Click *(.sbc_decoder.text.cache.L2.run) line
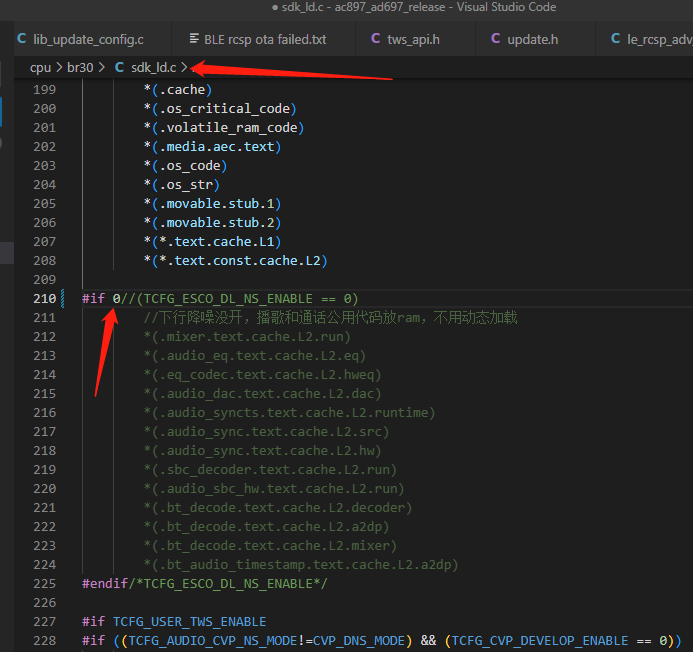 click(270, 470)
